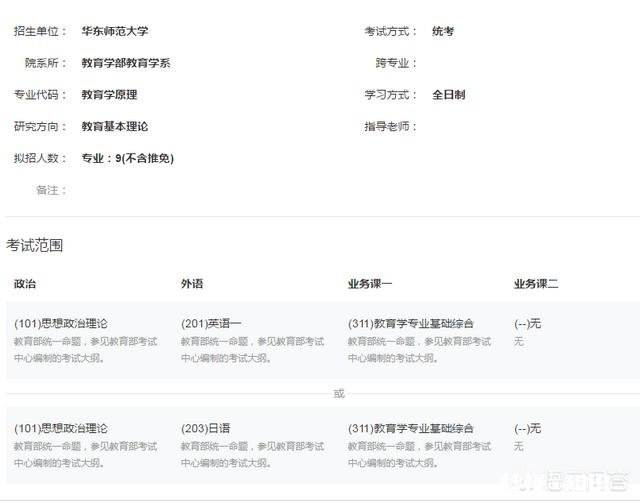Click the syllabus note under (203)日语
The height and width of the screenshot is (503, 640).
click(x=252, y=454)
